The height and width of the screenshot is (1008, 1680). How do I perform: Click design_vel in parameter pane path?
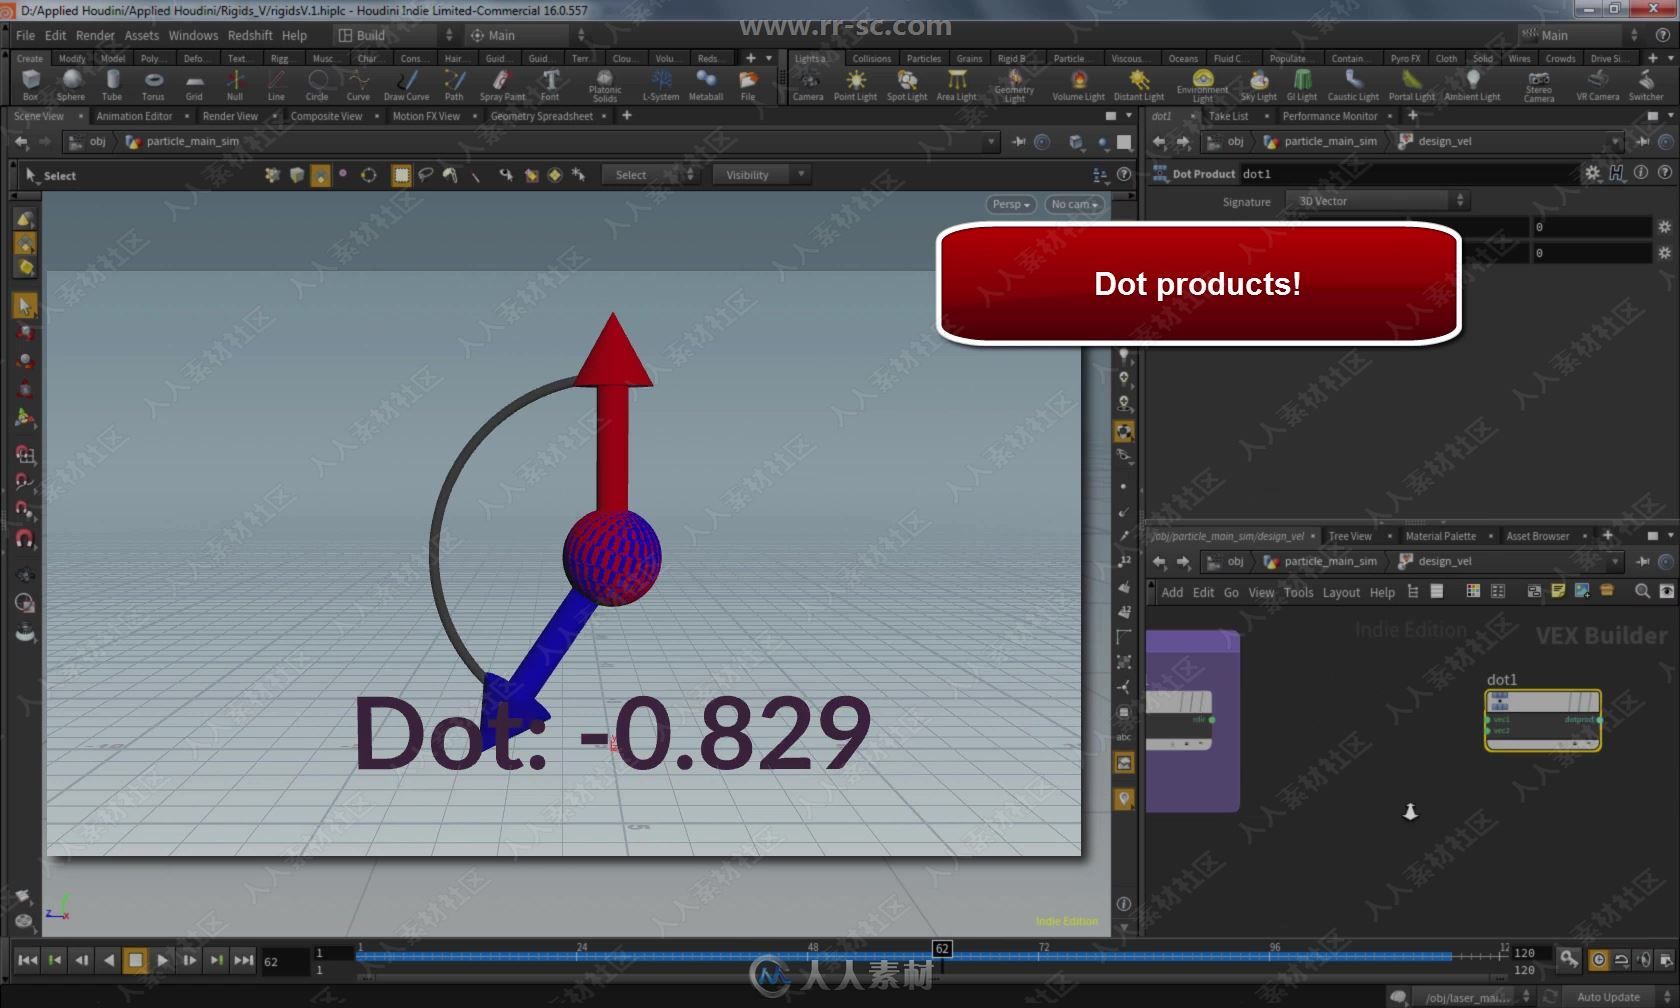pyautogui.click(x=1444, y=141)
